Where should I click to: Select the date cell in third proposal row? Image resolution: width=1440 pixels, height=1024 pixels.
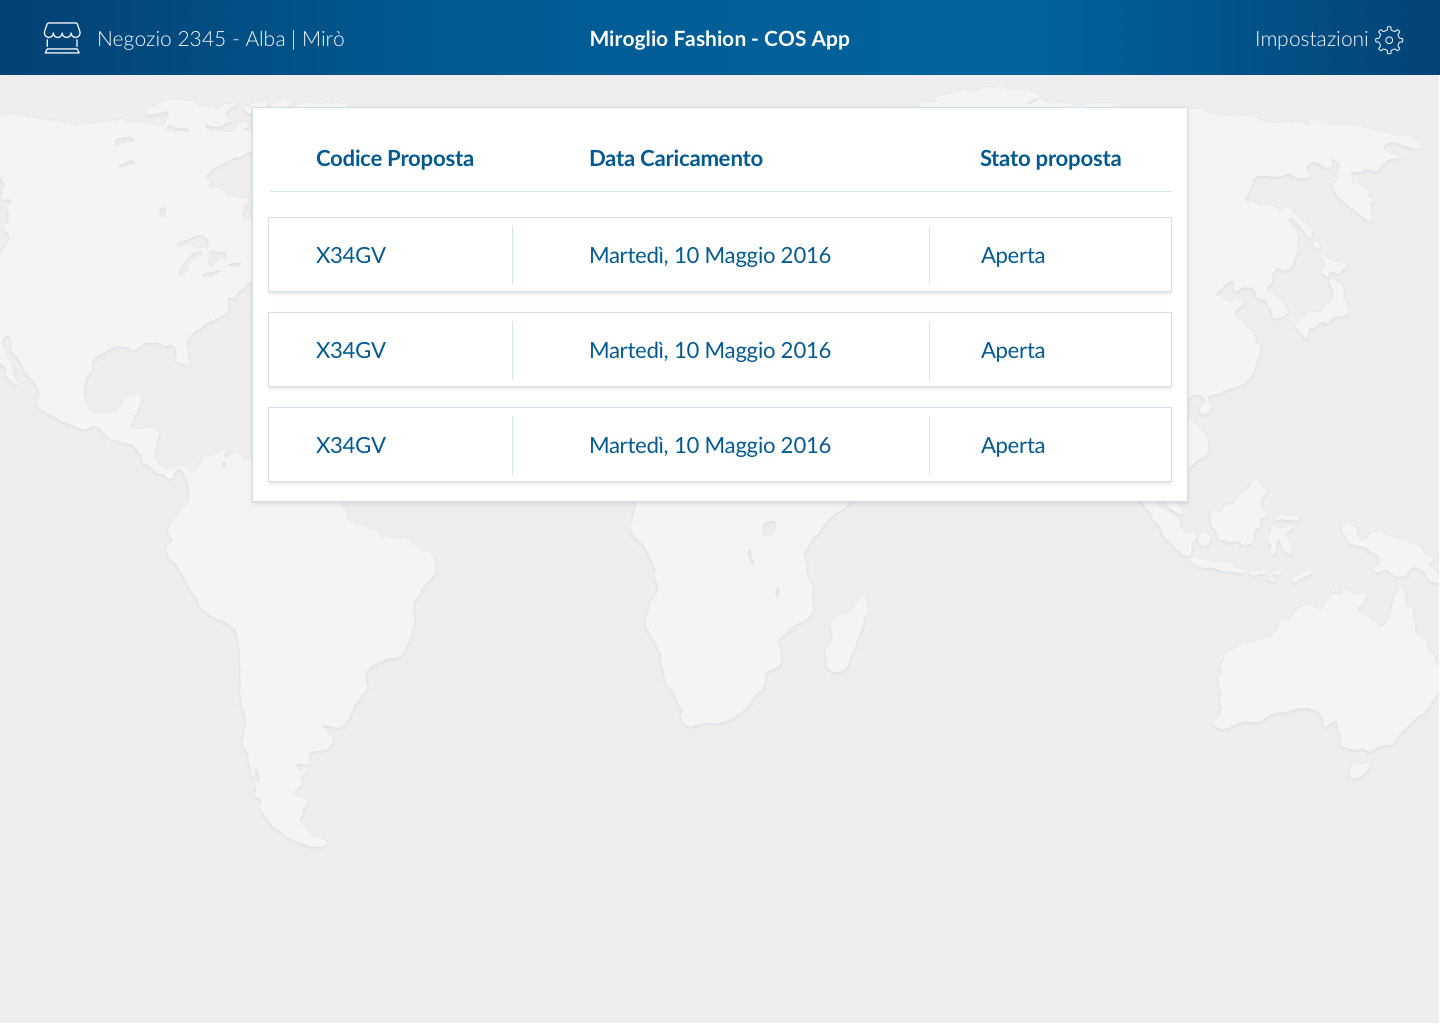[710, 445]
